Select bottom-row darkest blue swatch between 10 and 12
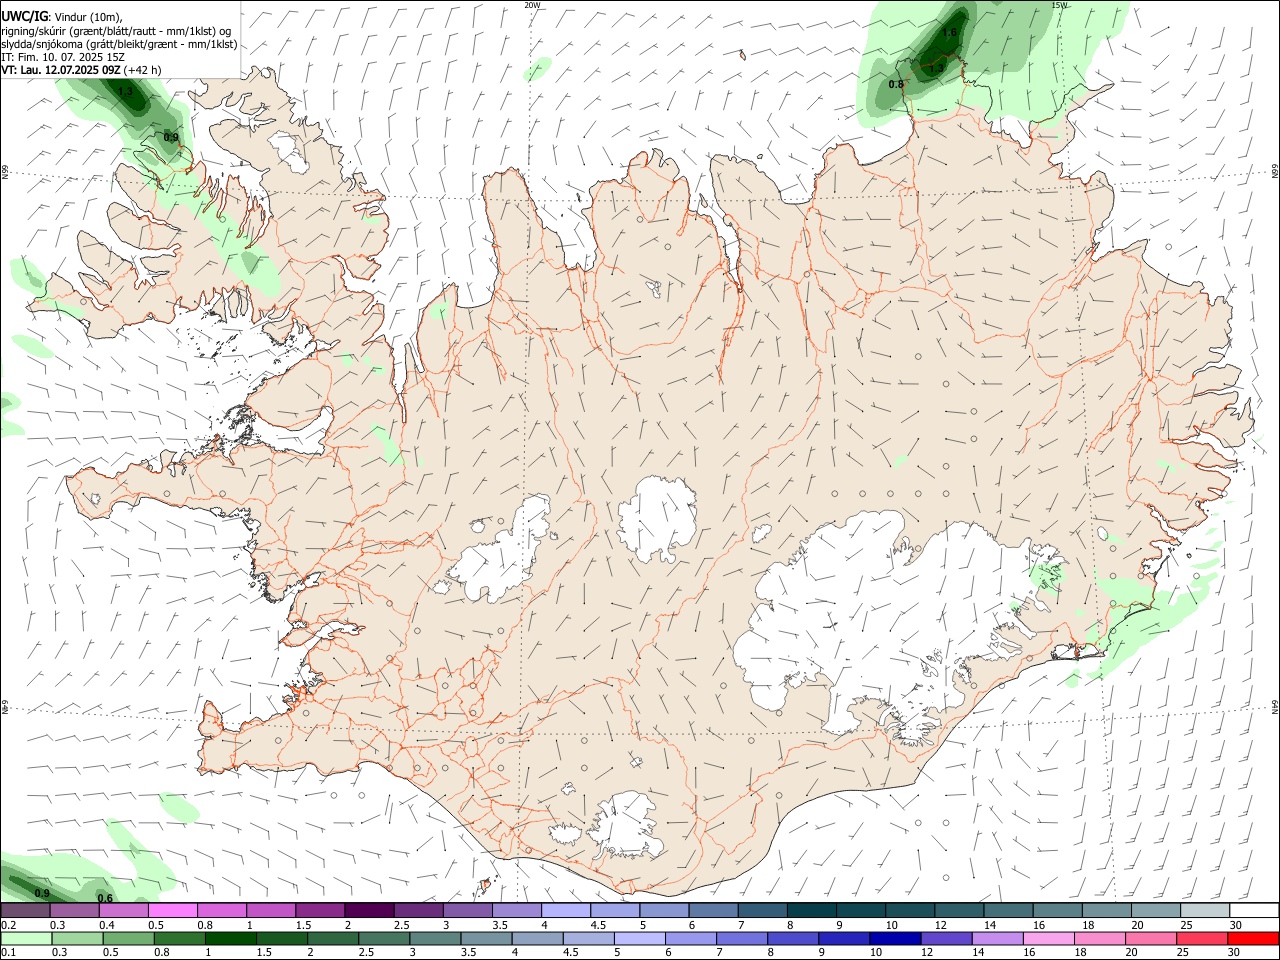Image resolution: width=1280 pixels, height=960 pixels. [897, 938]
